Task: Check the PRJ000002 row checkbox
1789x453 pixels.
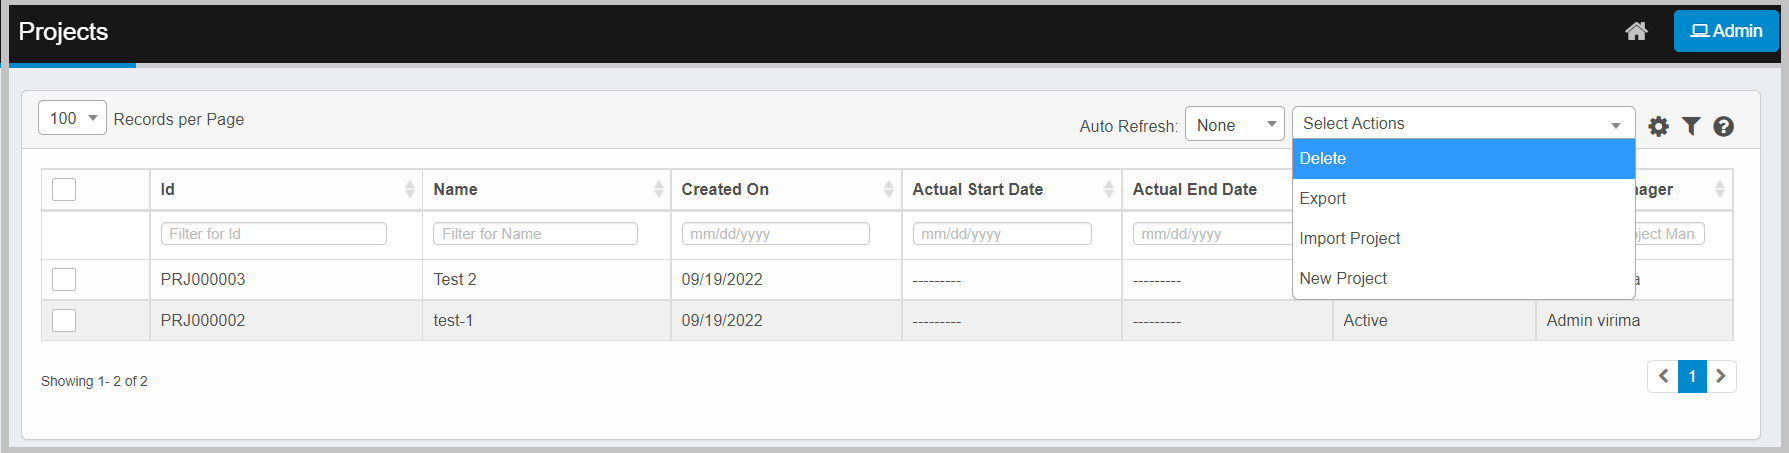Action: tap(64, 320)
